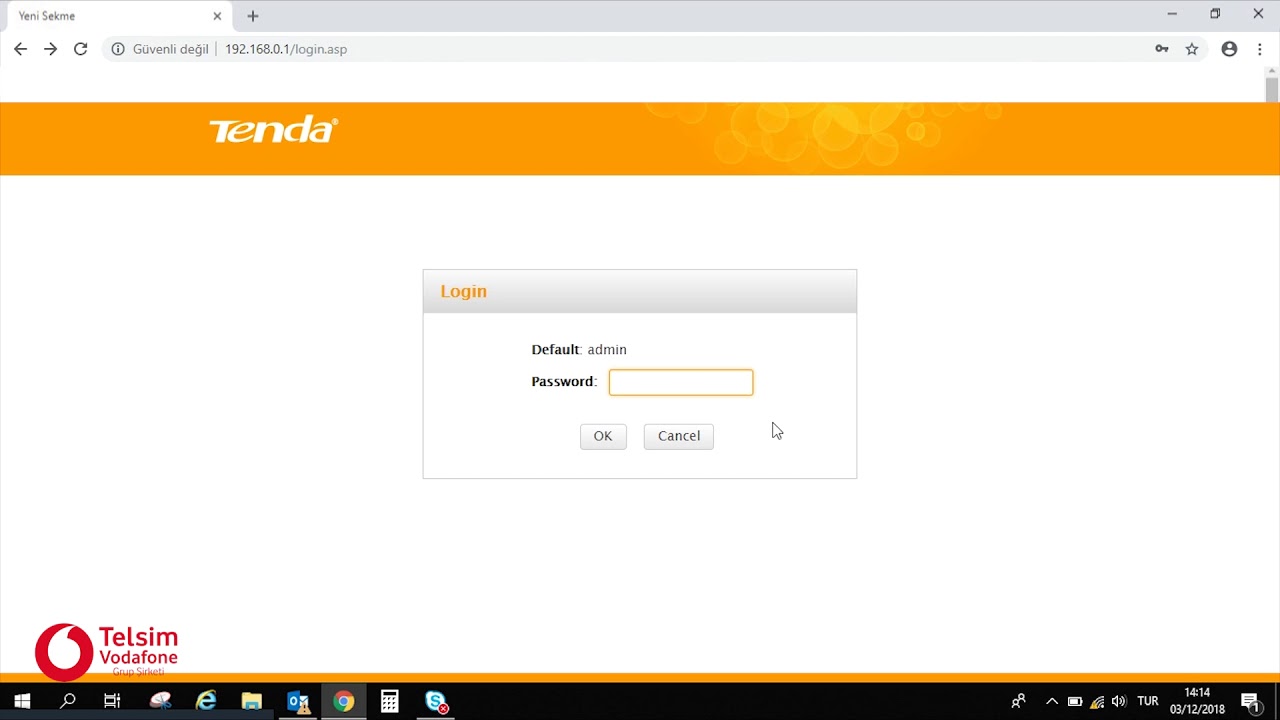
Task: Open the Action Center notifications
Action: (1250, 702)
